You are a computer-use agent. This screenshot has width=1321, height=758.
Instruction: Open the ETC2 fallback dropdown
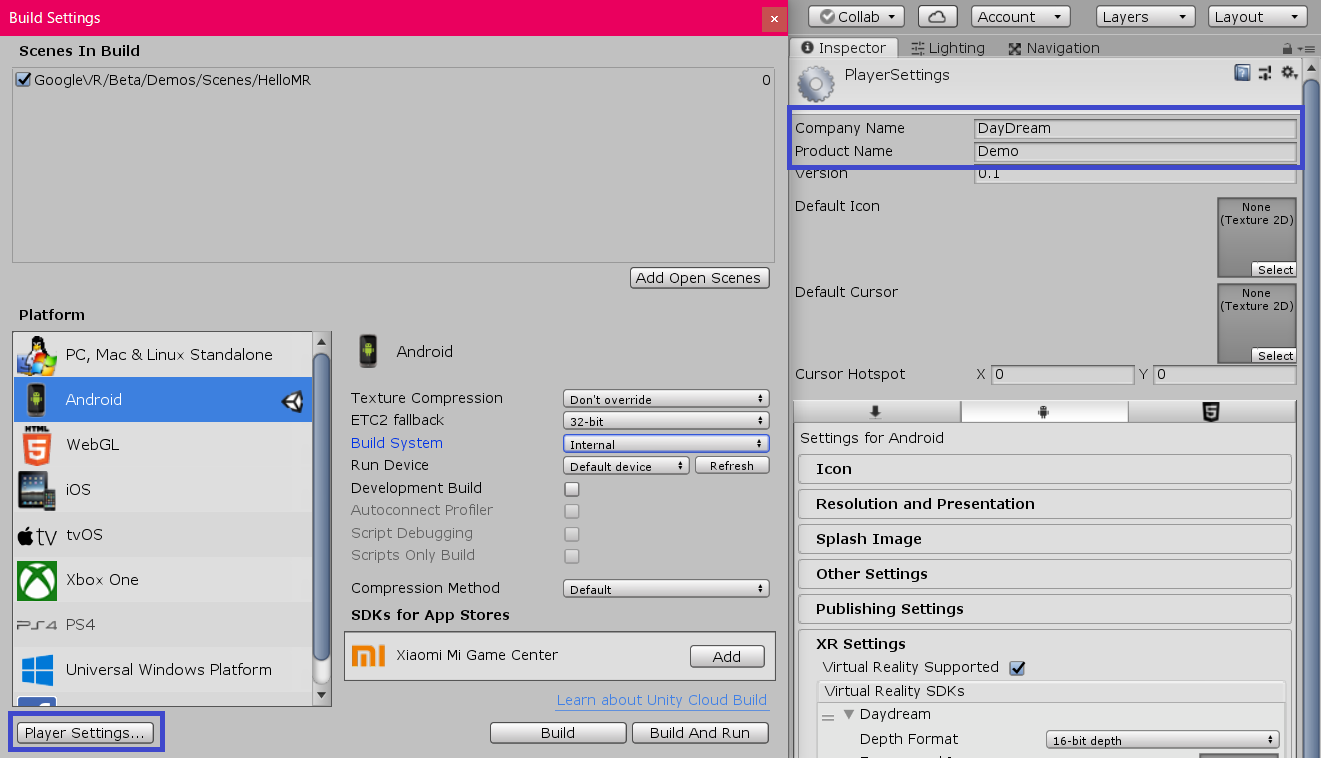click(666, 421)
